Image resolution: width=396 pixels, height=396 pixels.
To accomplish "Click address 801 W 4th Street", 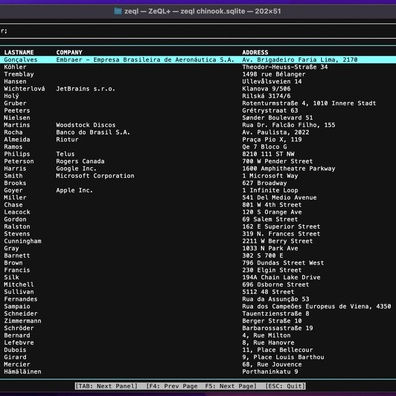I will pos(272,205).
